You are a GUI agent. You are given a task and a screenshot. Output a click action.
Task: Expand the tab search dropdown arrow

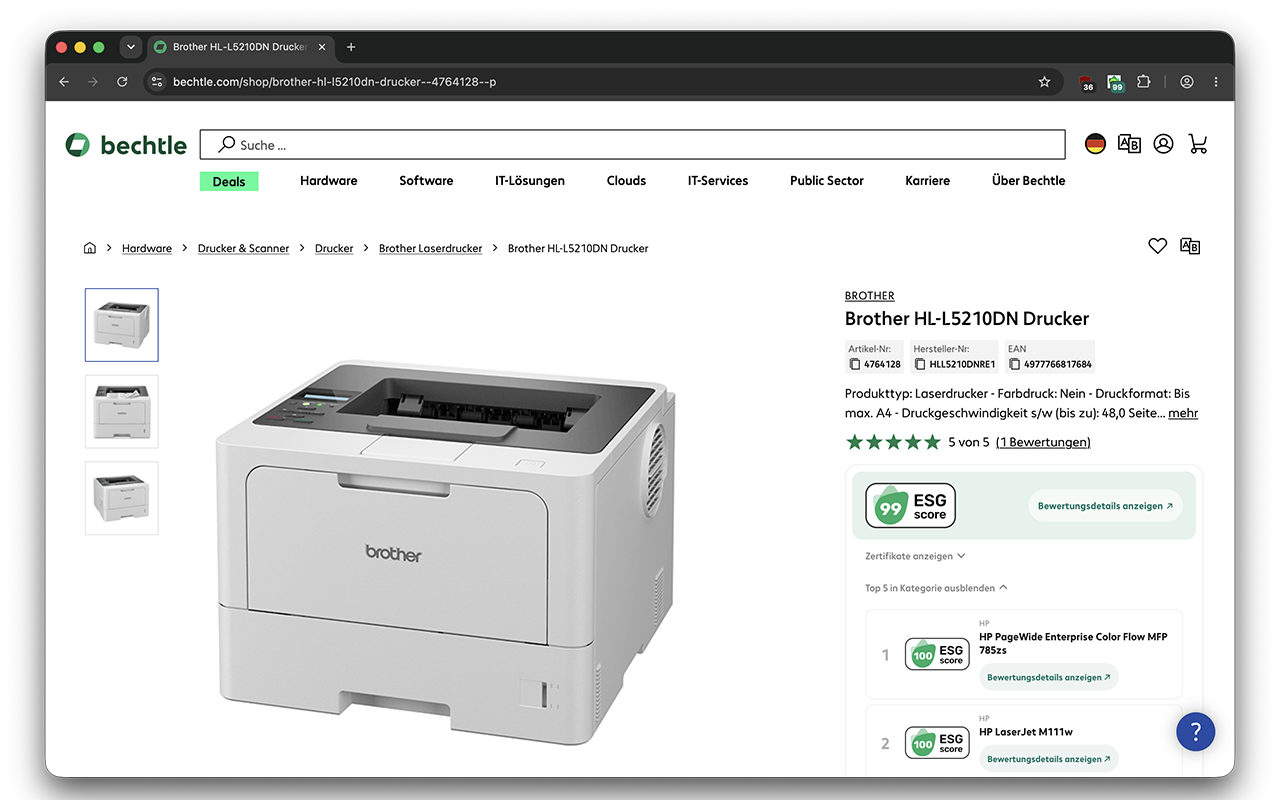(x=130, y=47)
